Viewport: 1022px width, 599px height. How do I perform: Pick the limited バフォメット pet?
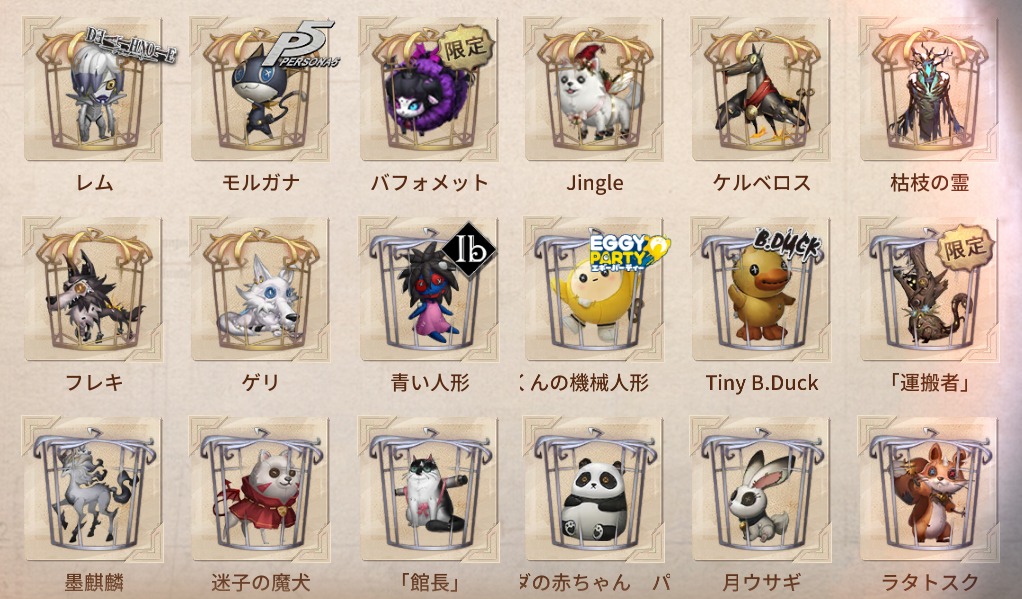pyautogui.click(x=428, y=89)
